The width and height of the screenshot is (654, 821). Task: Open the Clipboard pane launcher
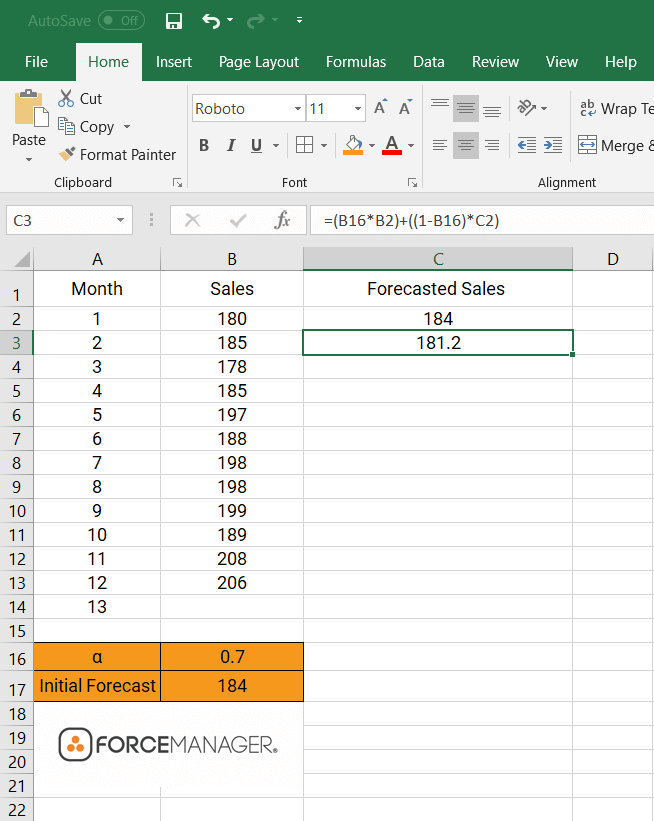(x=178, y=182)
